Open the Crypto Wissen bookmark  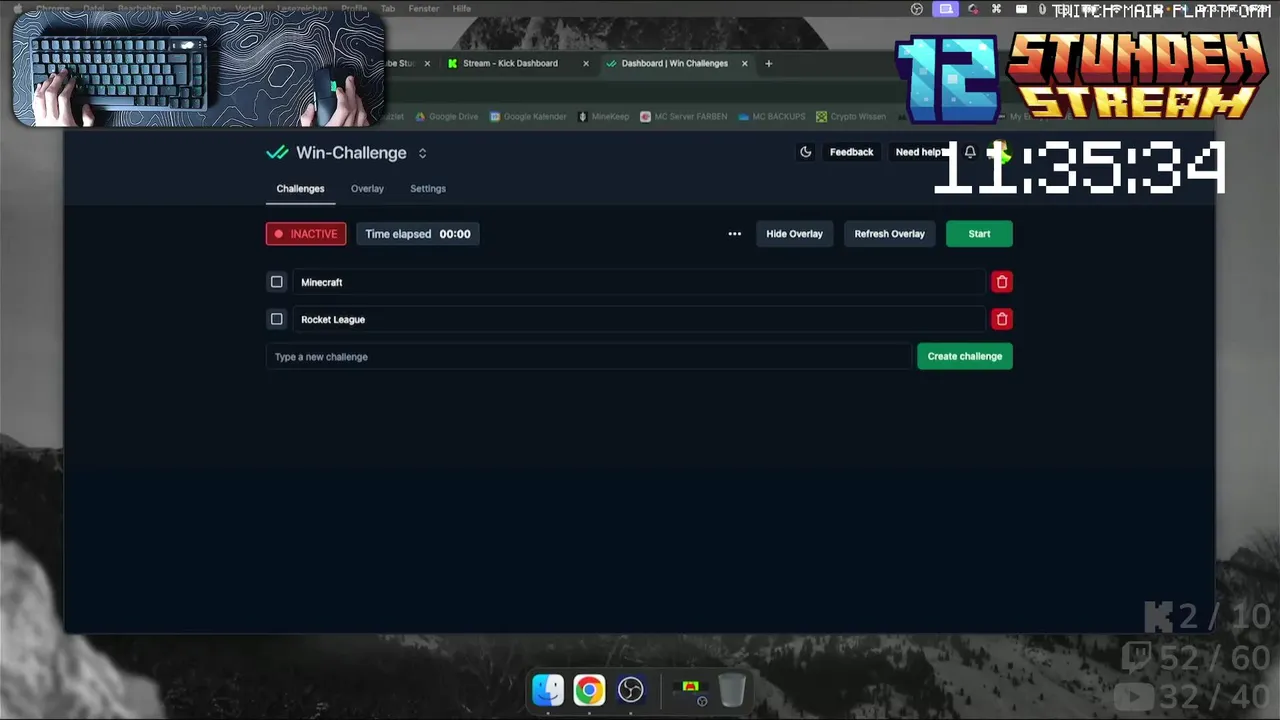(x=851, y=116)
